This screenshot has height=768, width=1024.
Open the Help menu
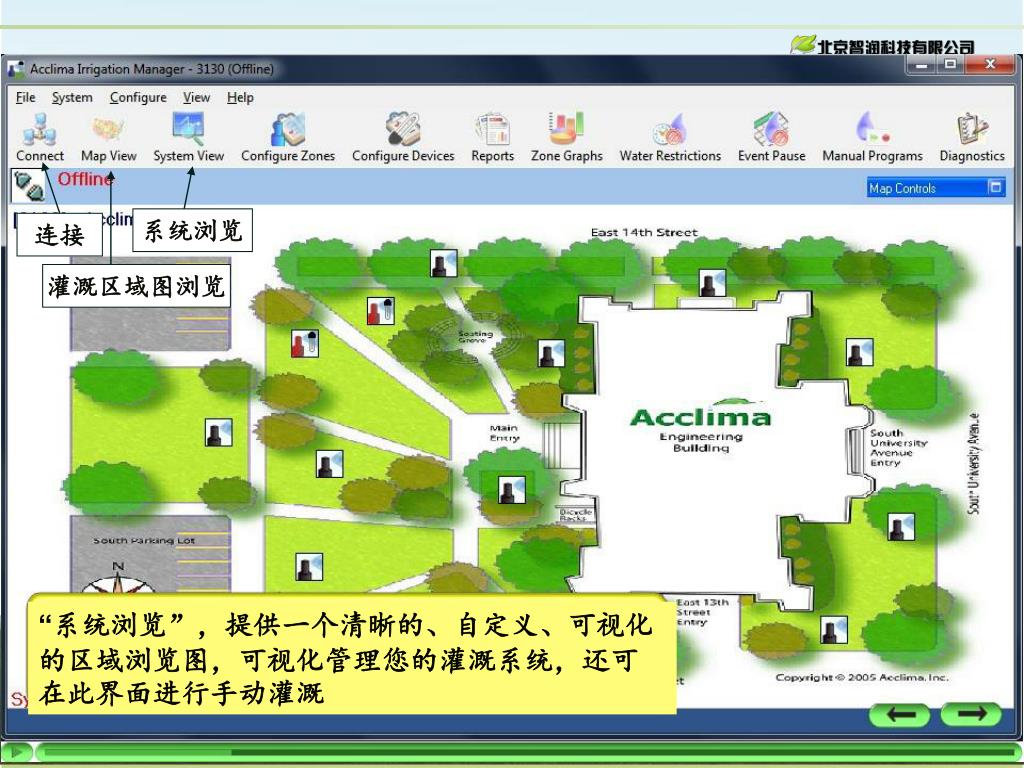click(240, 97)
